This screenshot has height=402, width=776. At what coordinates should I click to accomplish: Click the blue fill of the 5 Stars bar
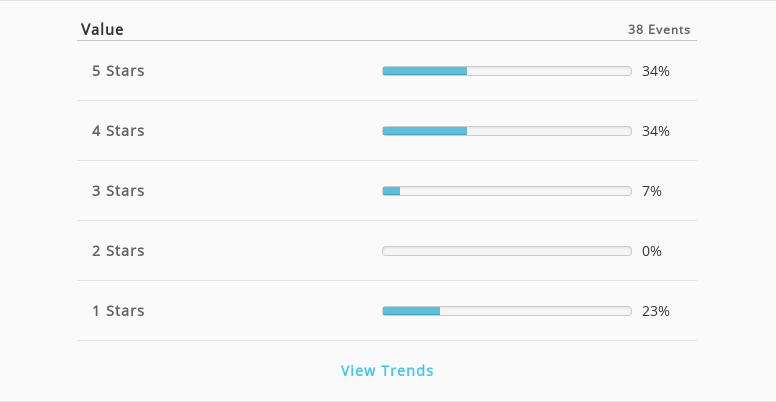[425, 71]
